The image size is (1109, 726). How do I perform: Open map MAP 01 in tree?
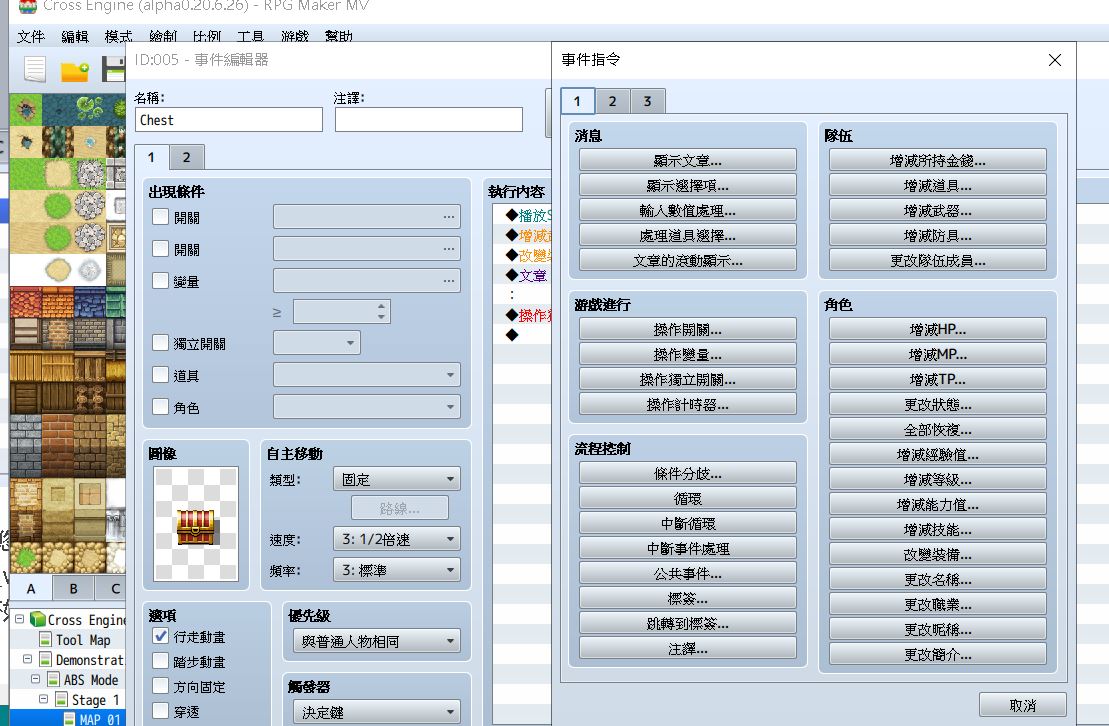(x=99, y=719)
